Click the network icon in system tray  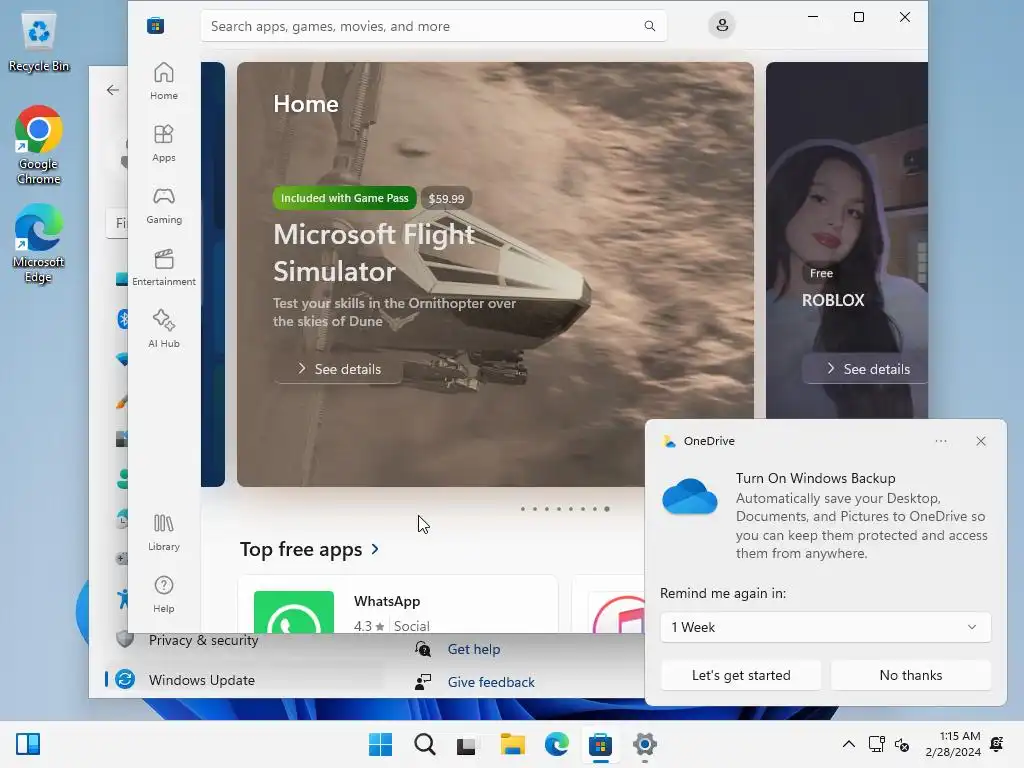coord(876,744)
